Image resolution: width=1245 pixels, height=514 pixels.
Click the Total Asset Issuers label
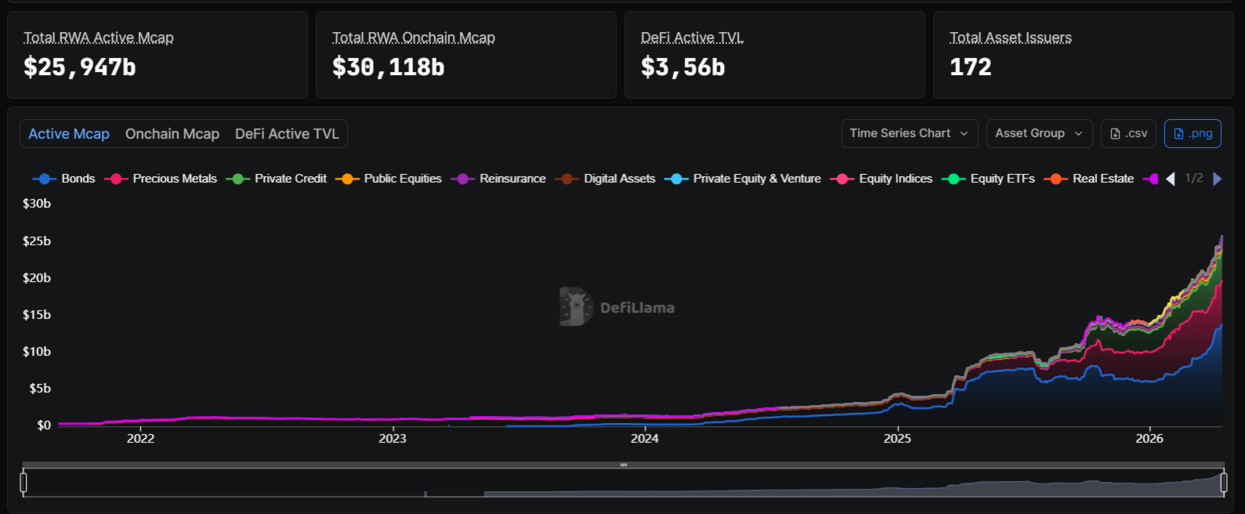coord(1011,38)
